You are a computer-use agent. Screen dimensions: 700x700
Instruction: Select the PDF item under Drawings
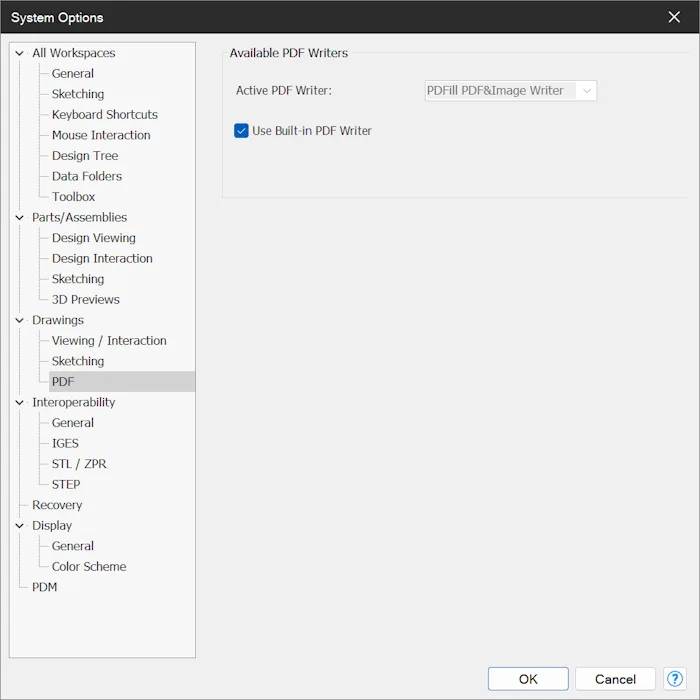click(x=122, y=381)
